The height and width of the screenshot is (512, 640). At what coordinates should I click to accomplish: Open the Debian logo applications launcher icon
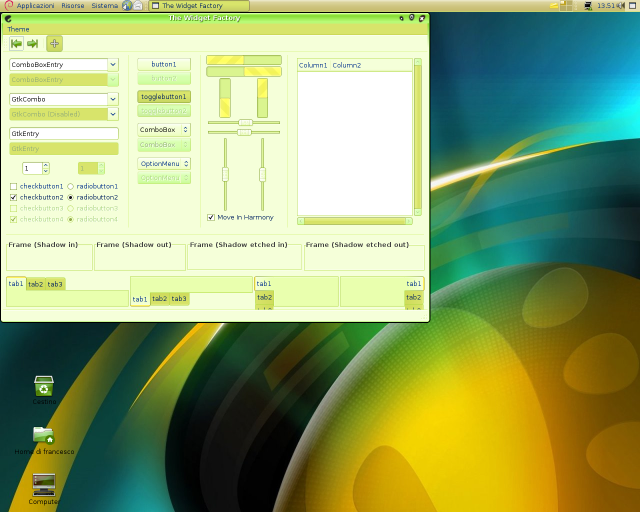point(8,5)
